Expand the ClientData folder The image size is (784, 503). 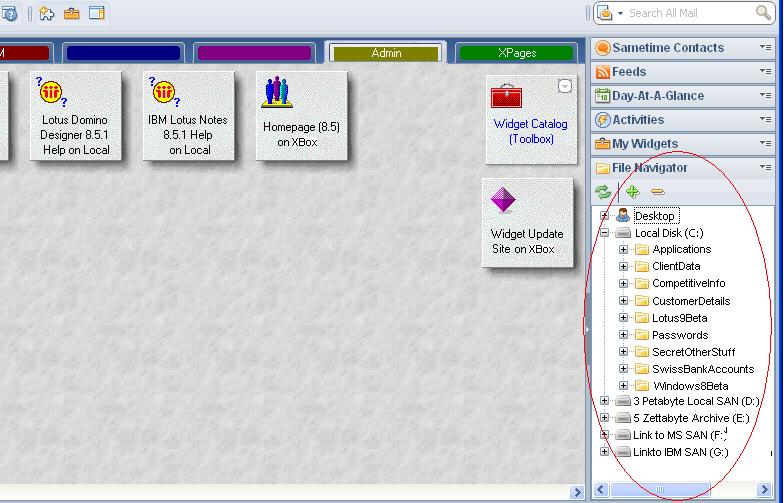coord(623,266)
